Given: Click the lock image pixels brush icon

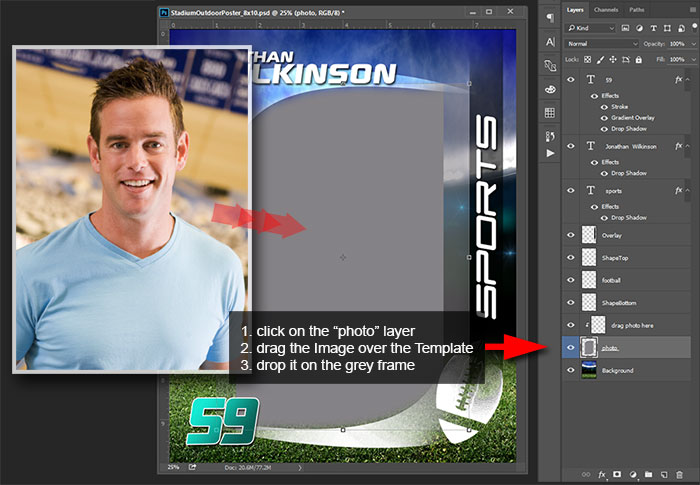Looking at the screenshot, I should (x=600, y=59).
